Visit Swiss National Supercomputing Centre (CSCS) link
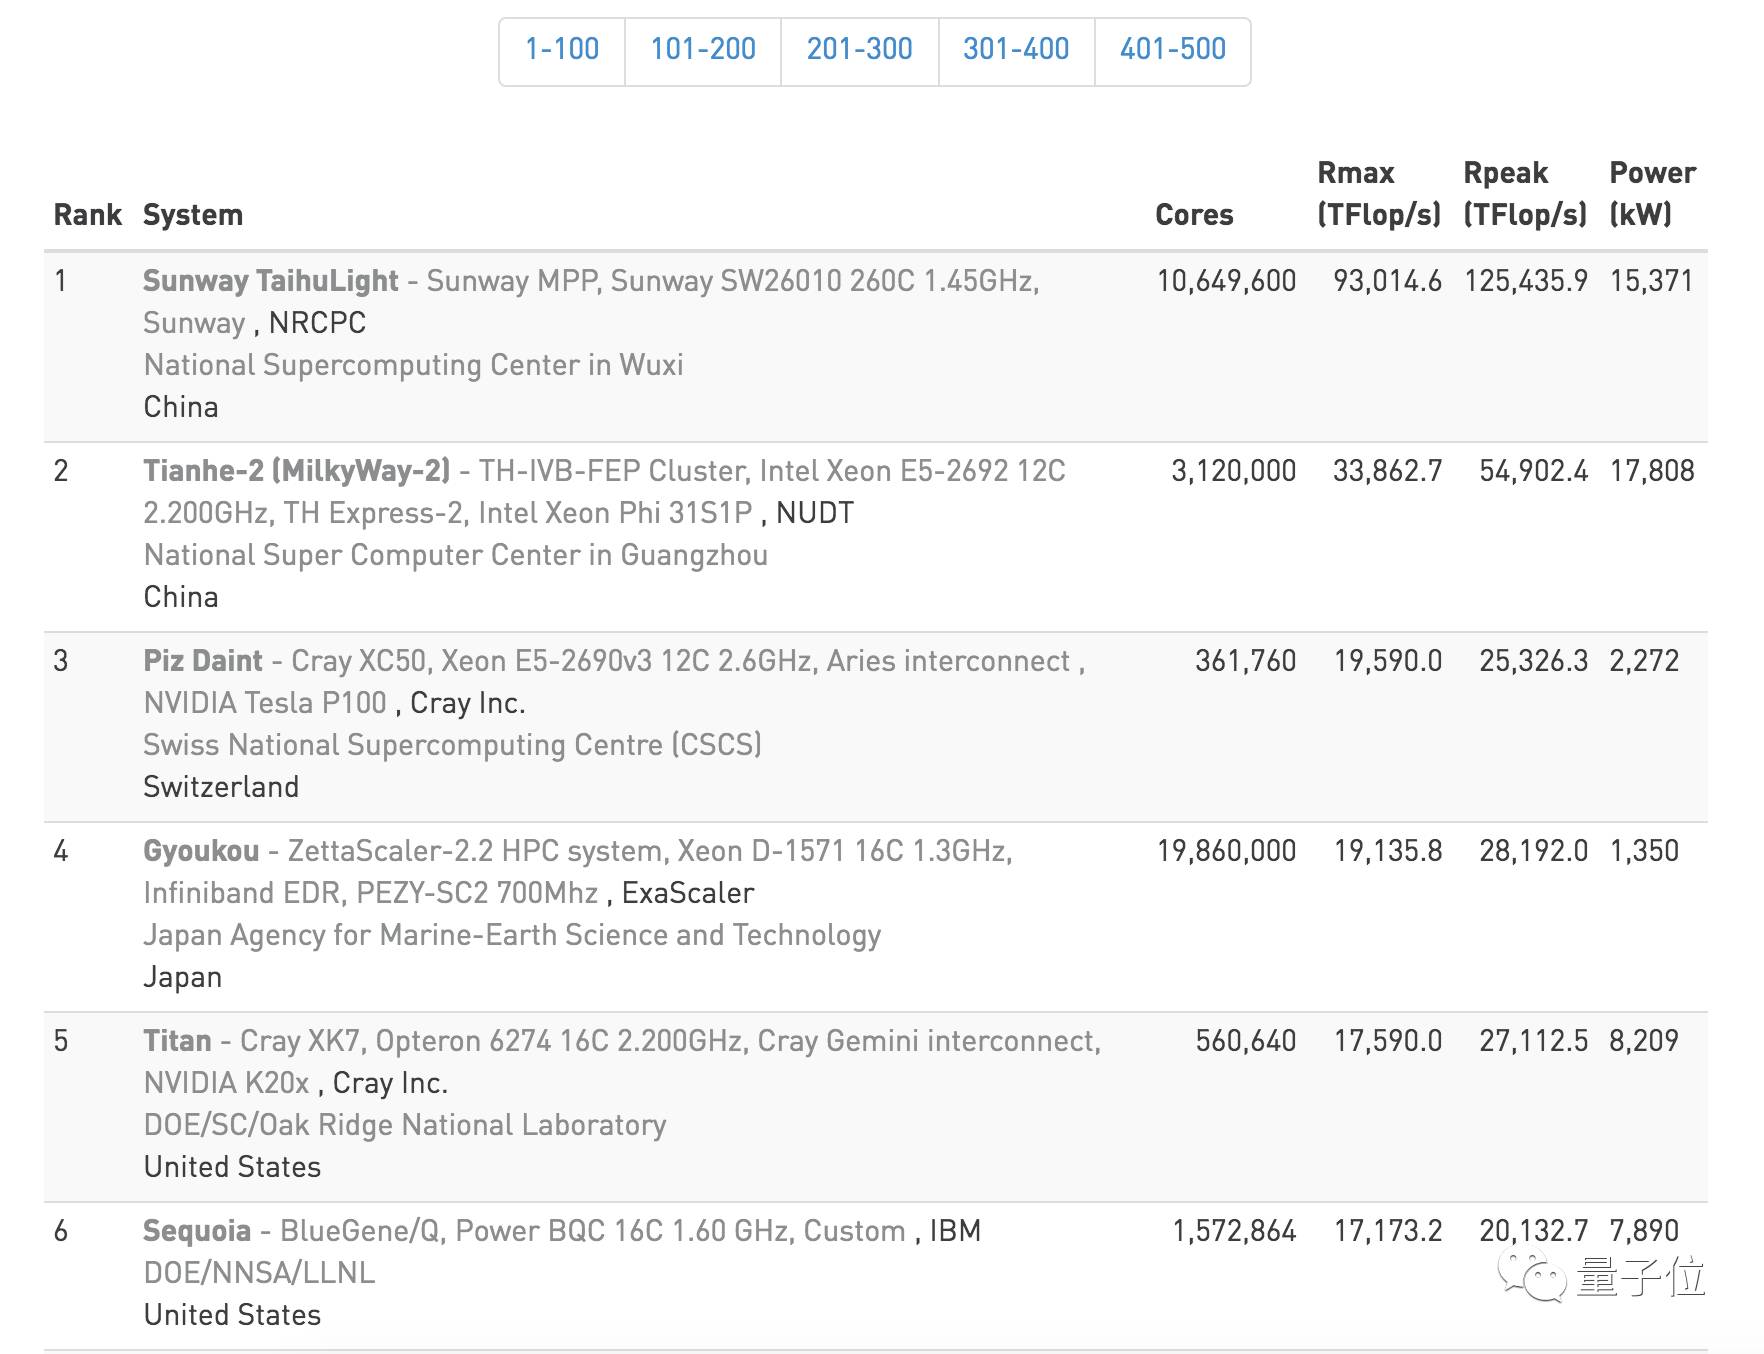 pos(453,745)
